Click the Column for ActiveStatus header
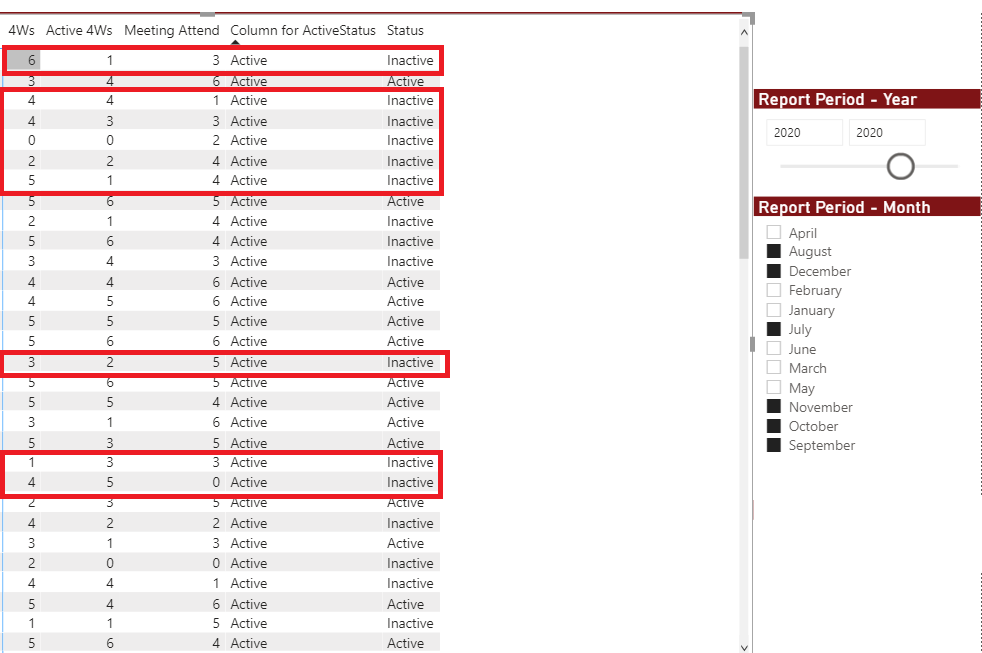982x653 pixels. tap(303, 30)
